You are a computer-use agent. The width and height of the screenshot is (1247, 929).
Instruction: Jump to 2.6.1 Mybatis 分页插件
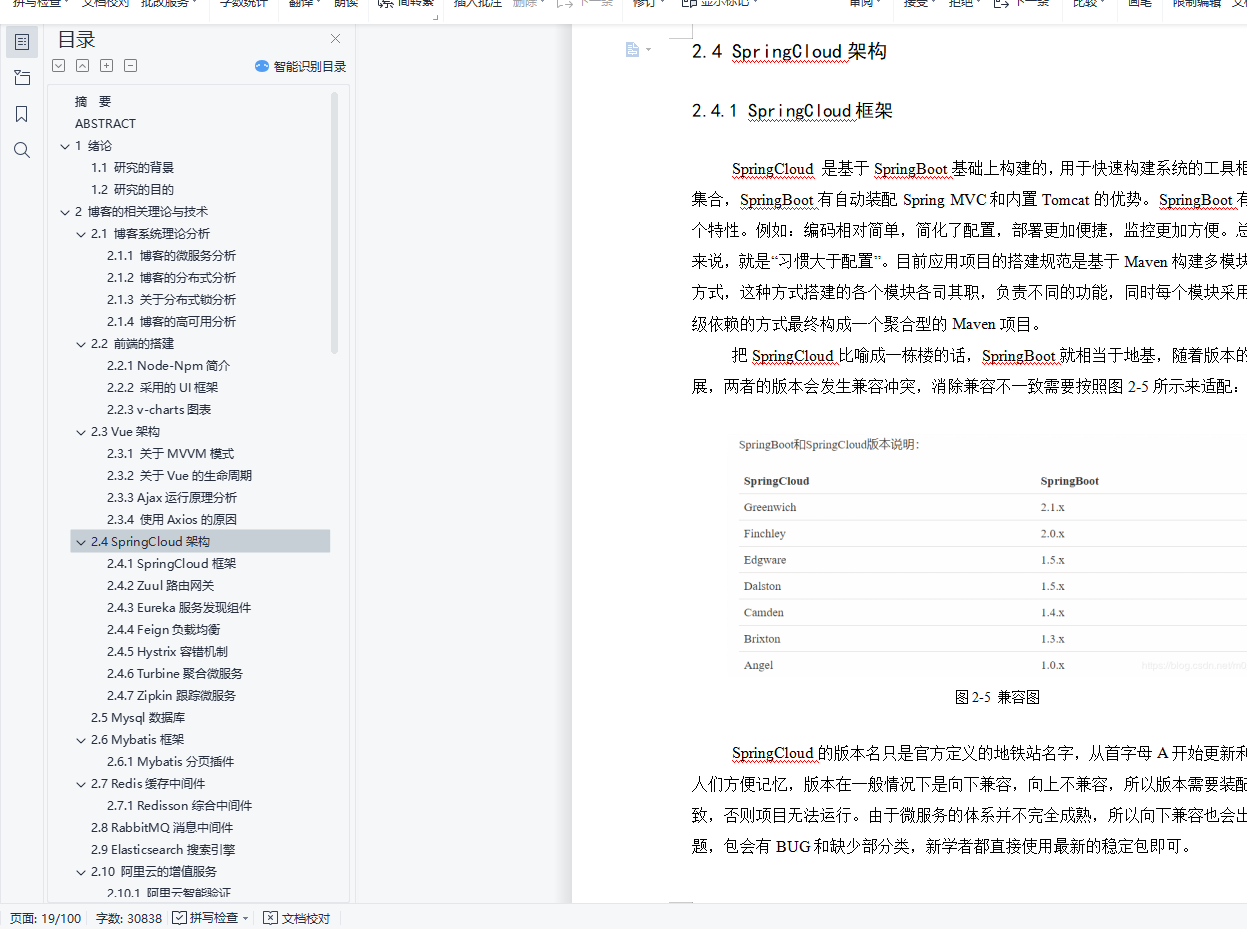(170, 762)
